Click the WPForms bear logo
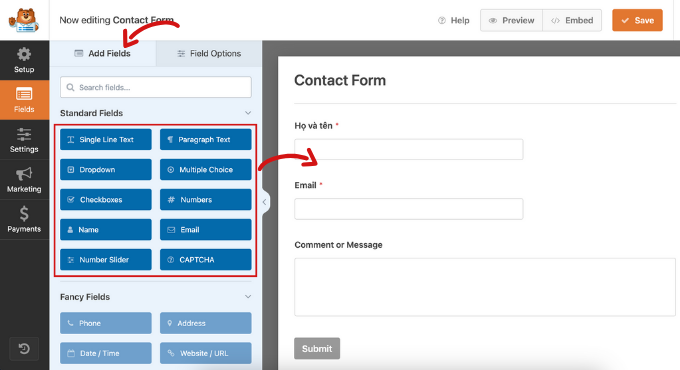680x370 pixels. click(x=24, y=20)
